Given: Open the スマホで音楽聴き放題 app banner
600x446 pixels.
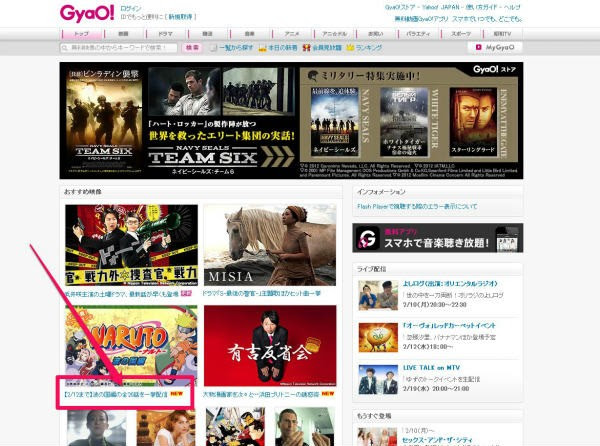Looking at the screenshot, I should (437, 238).
